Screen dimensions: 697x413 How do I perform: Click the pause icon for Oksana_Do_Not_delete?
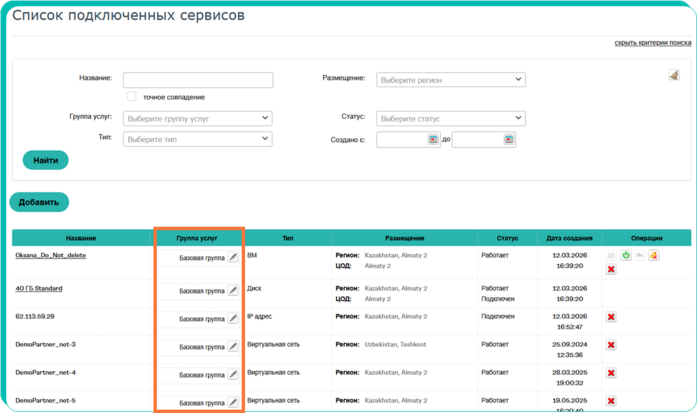click(x=611, y=256)
